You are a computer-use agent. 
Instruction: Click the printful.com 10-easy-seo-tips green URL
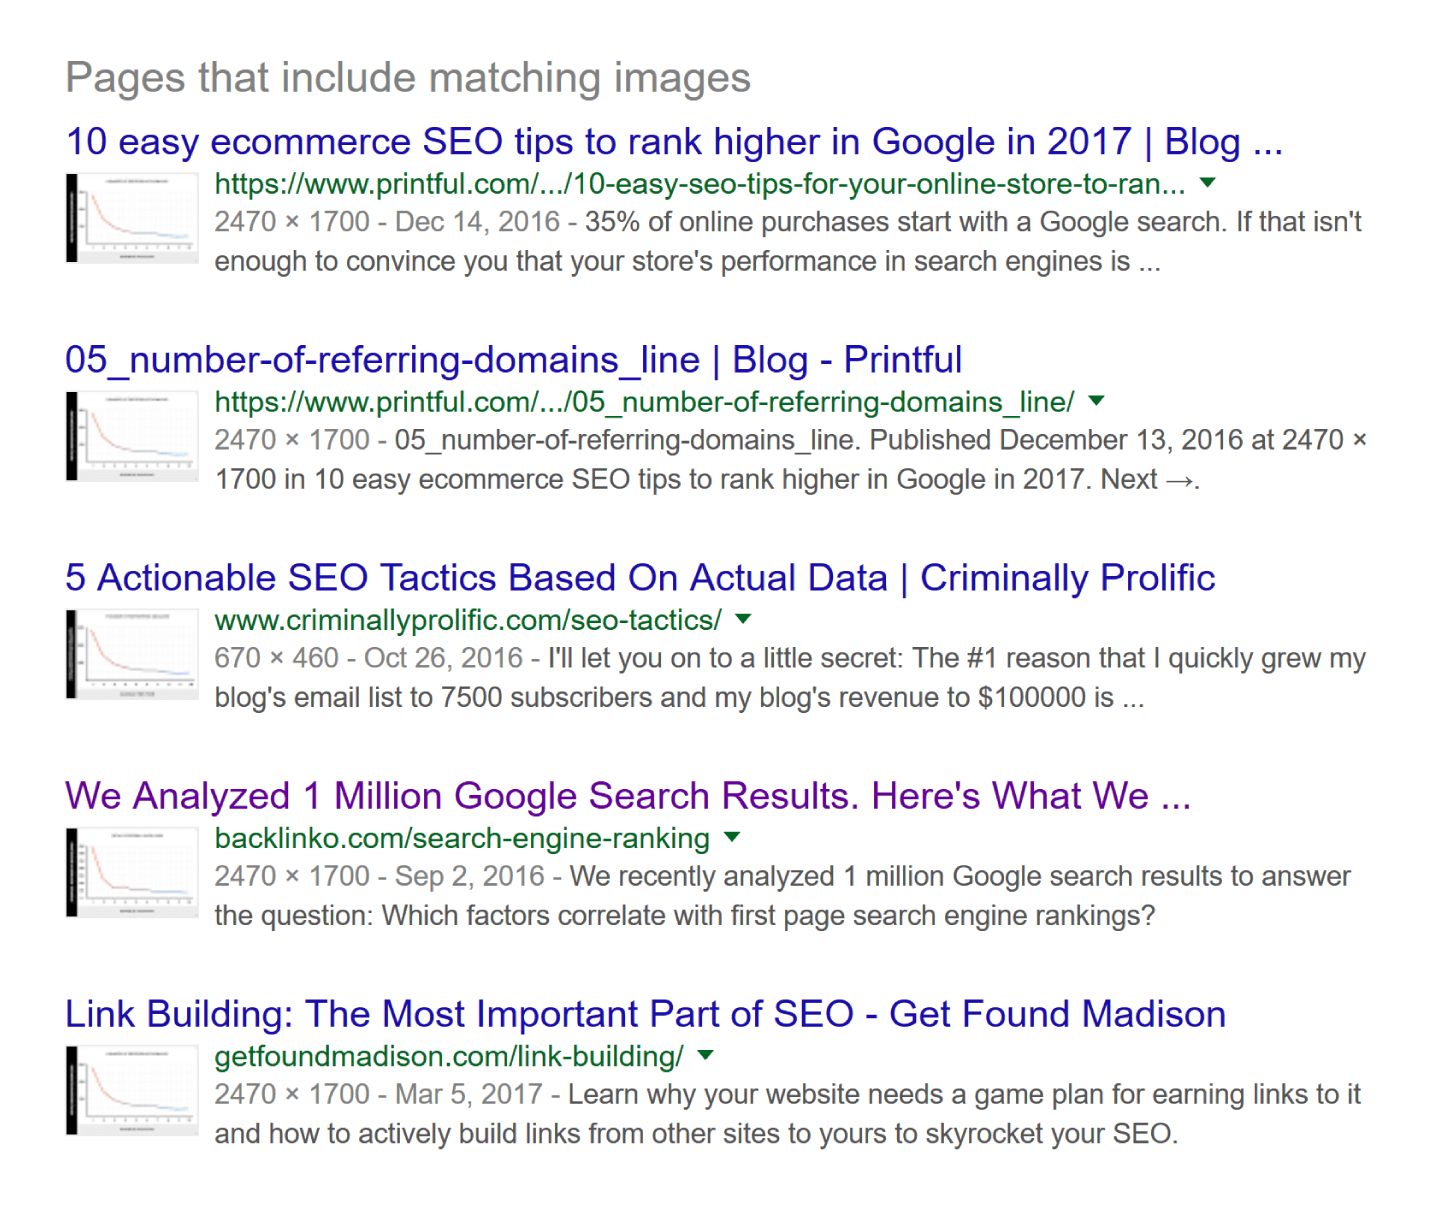coord(700,184)
